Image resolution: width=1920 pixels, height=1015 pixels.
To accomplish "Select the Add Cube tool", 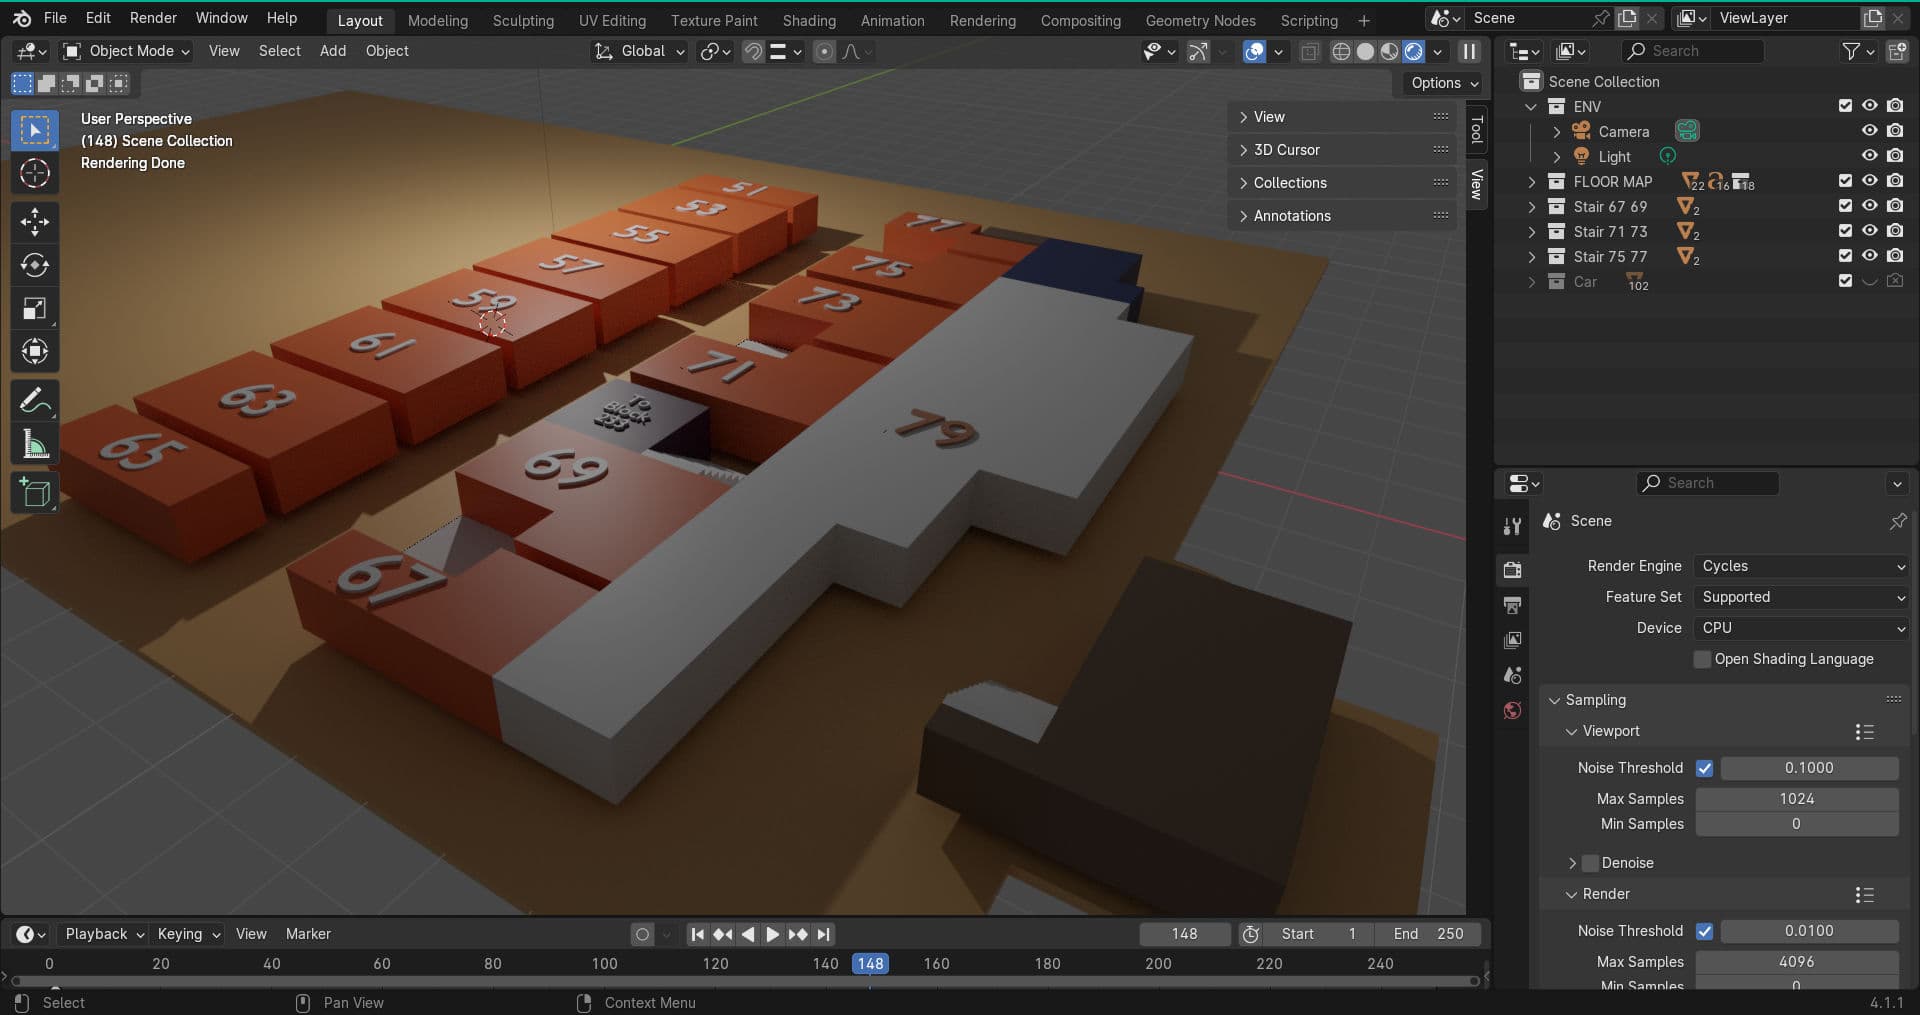I will [35, 493].
